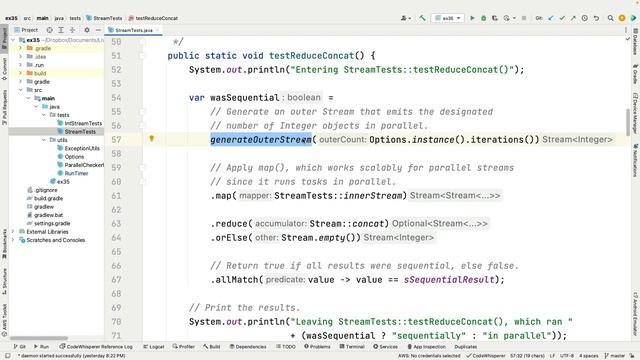Click the yellow lightbulb intention icon on line 57
This screenshot has width=640, height=360.
click(152, 139)
